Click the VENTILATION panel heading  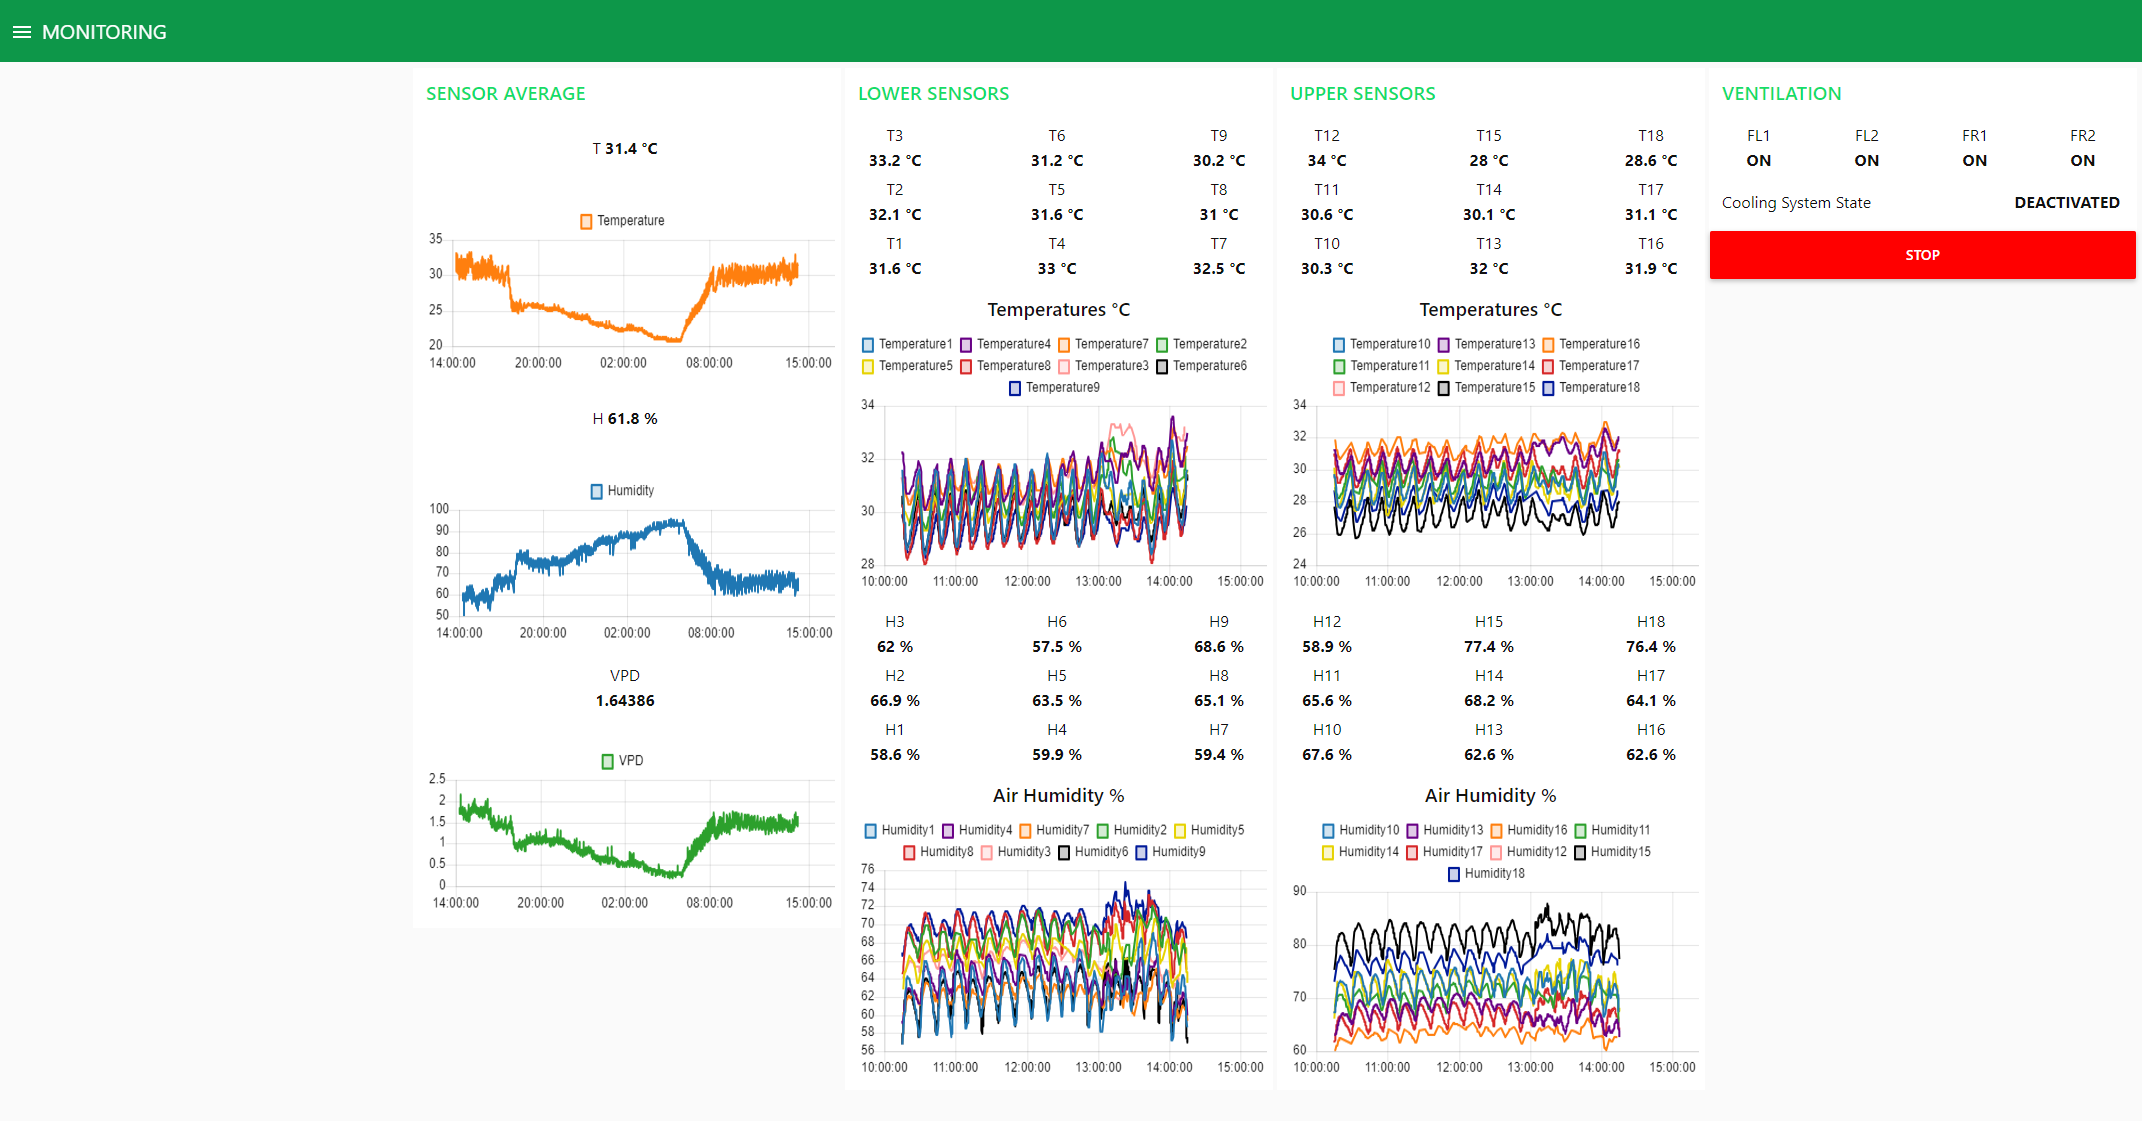pyautogui.click(x=1781, y=93)
